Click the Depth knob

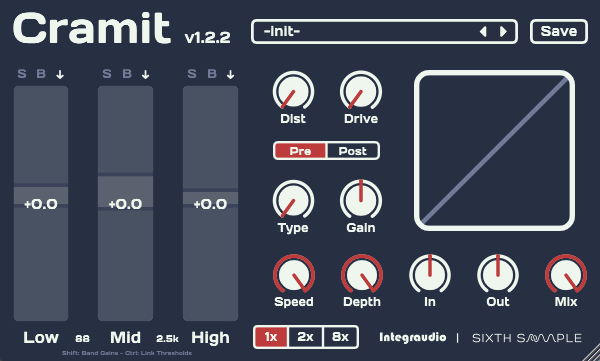click(x=362, y=275)
